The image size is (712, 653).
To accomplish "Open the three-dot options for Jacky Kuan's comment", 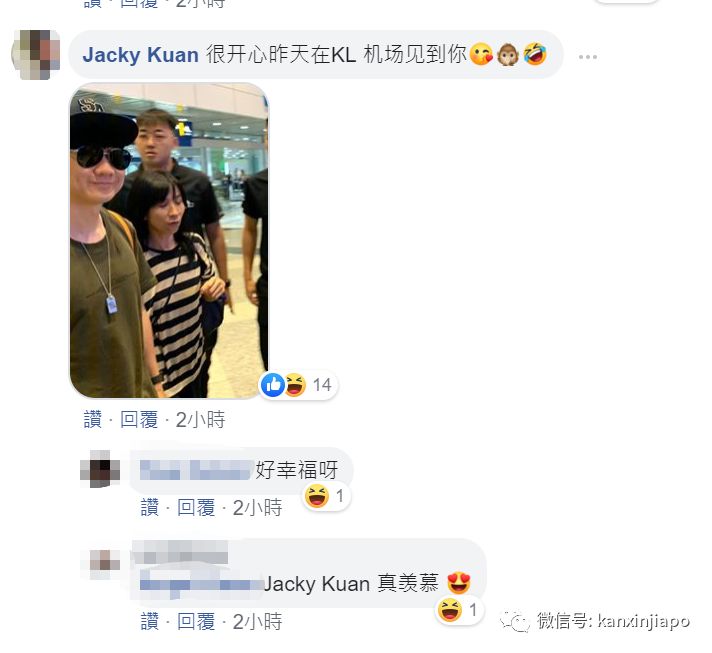I will [x=588, y=57].
